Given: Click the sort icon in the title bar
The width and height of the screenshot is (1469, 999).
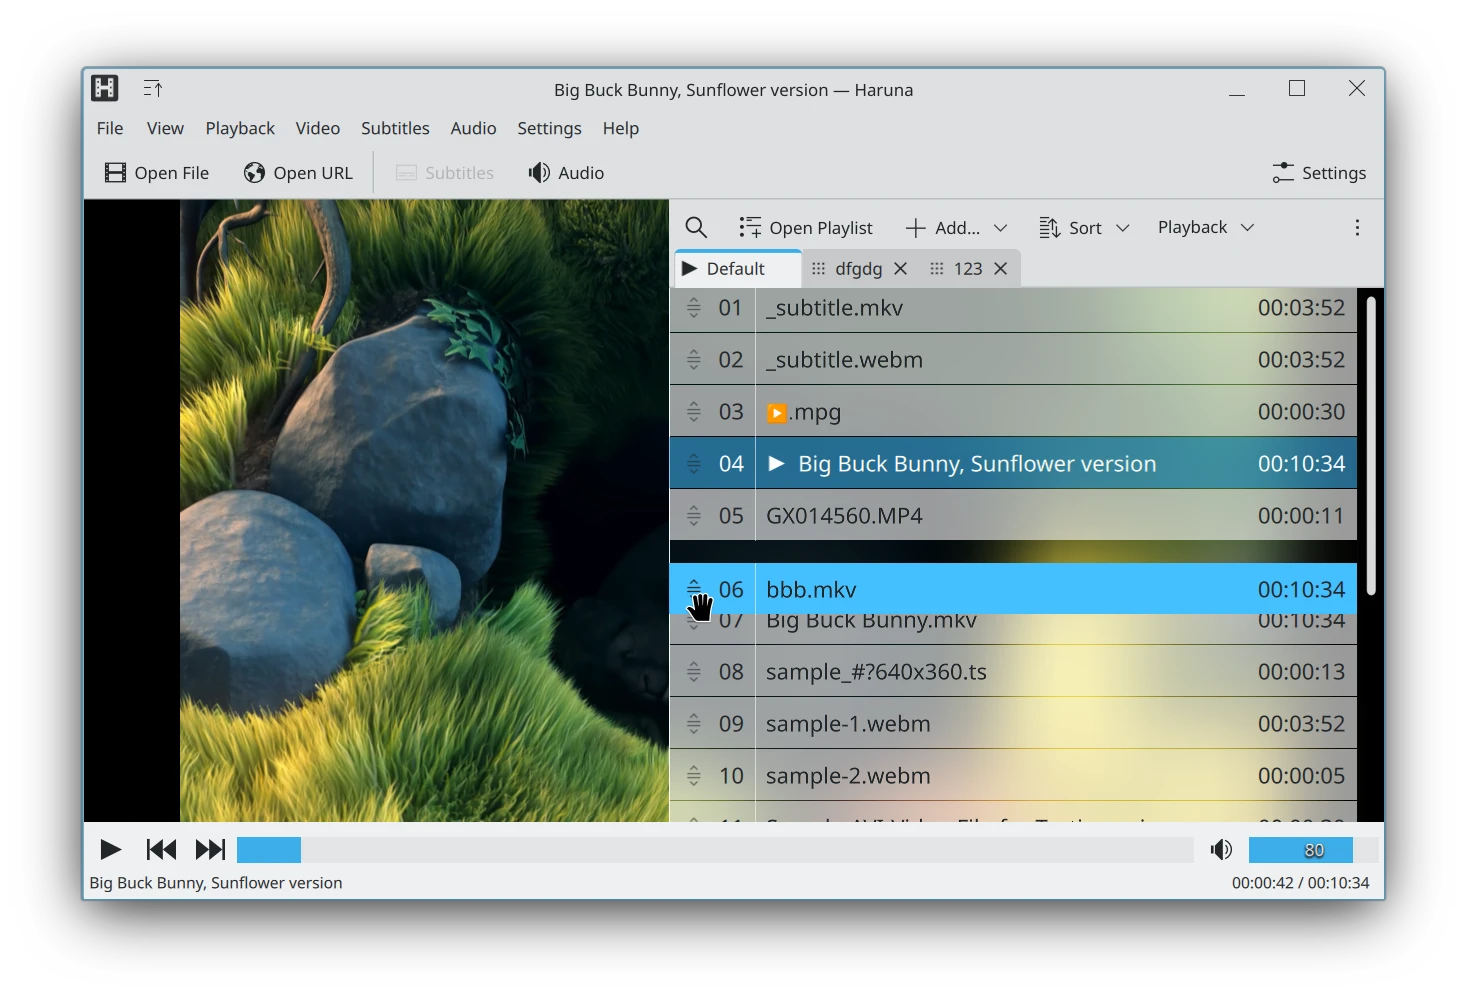Looking at the screenshot, I should [153, 89].
